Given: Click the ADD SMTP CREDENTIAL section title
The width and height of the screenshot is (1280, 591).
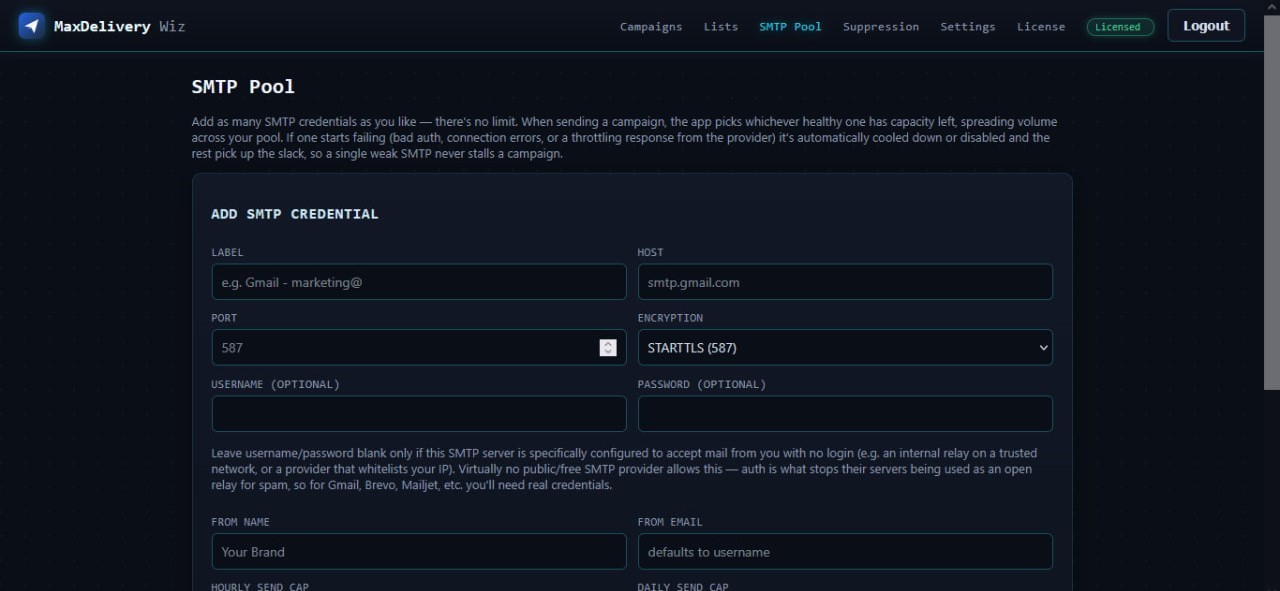Looking at the screenshot, I should tap(295, 214).
